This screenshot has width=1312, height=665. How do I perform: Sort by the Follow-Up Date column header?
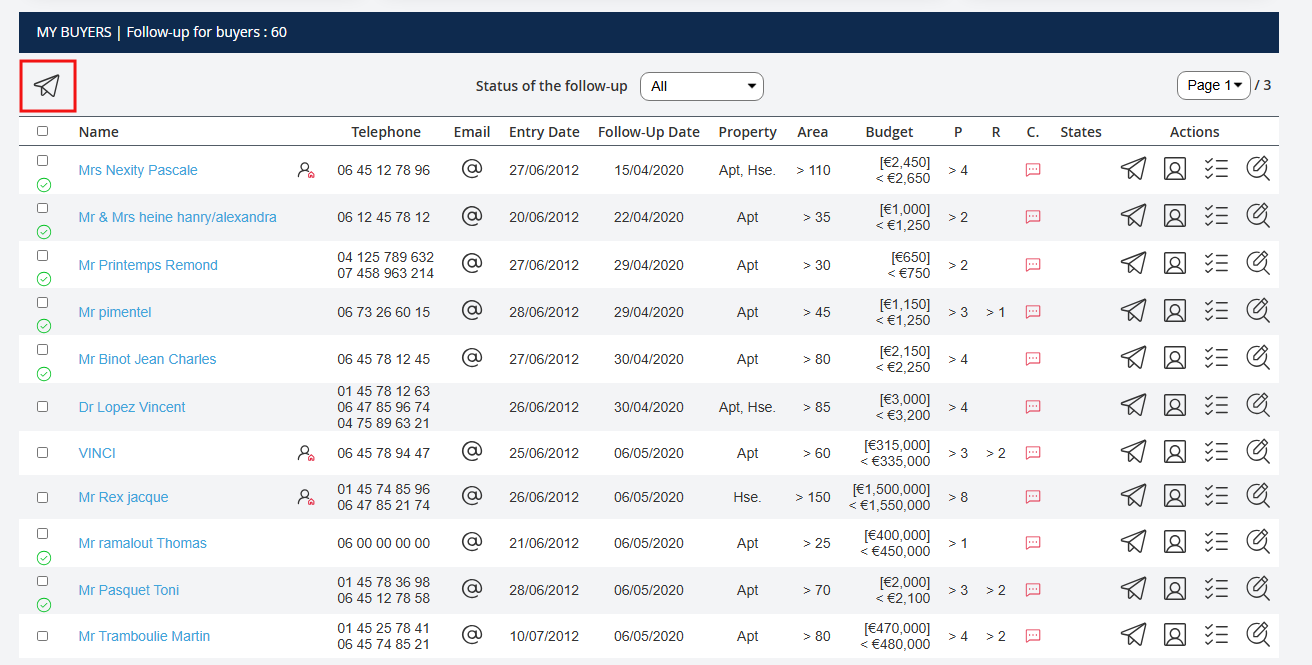click(648, 132)
